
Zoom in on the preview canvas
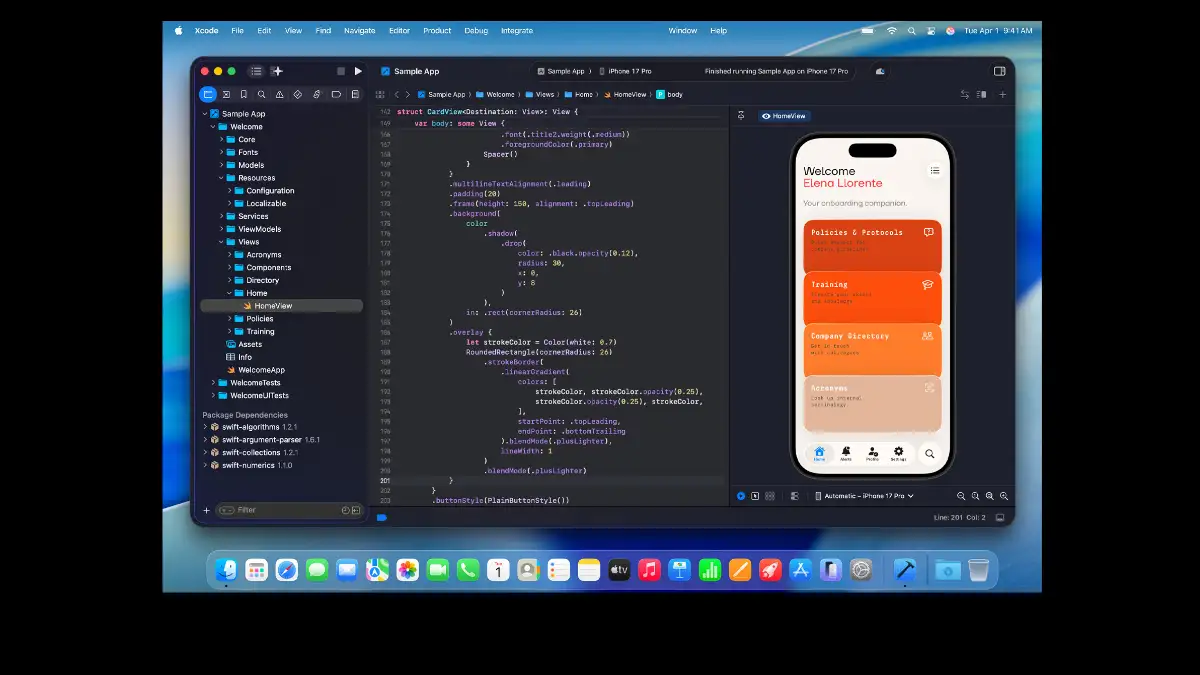[x=990, y=496]
